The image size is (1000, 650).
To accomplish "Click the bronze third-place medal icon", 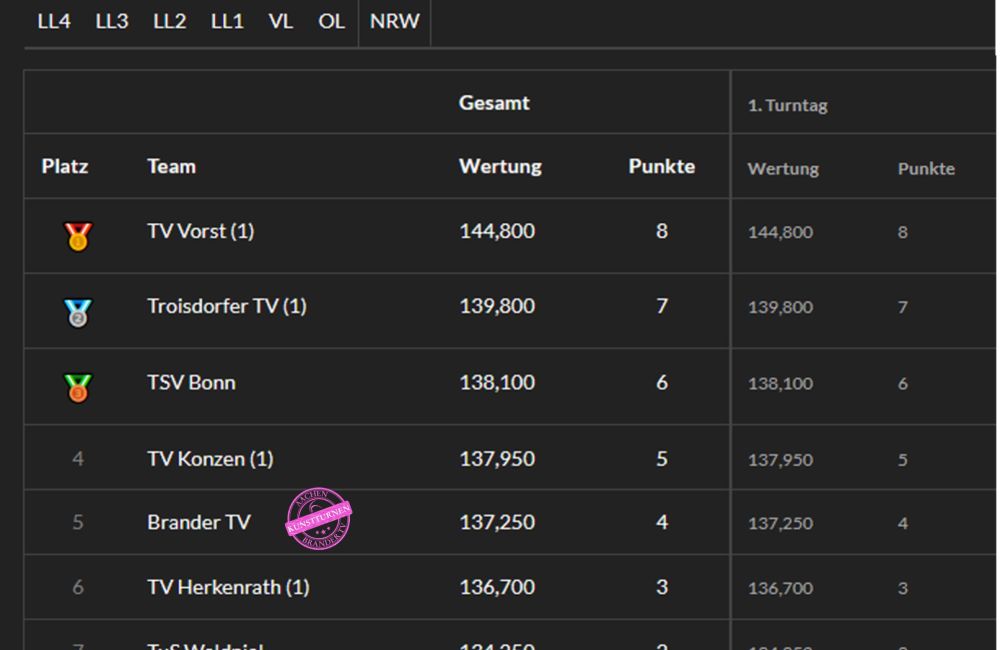I will pyautogui.click(x=77, y=387).
